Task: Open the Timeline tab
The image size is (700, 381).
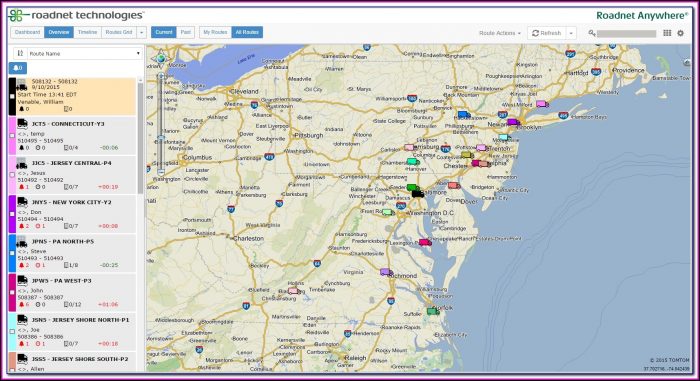Action: click(88, 32)
